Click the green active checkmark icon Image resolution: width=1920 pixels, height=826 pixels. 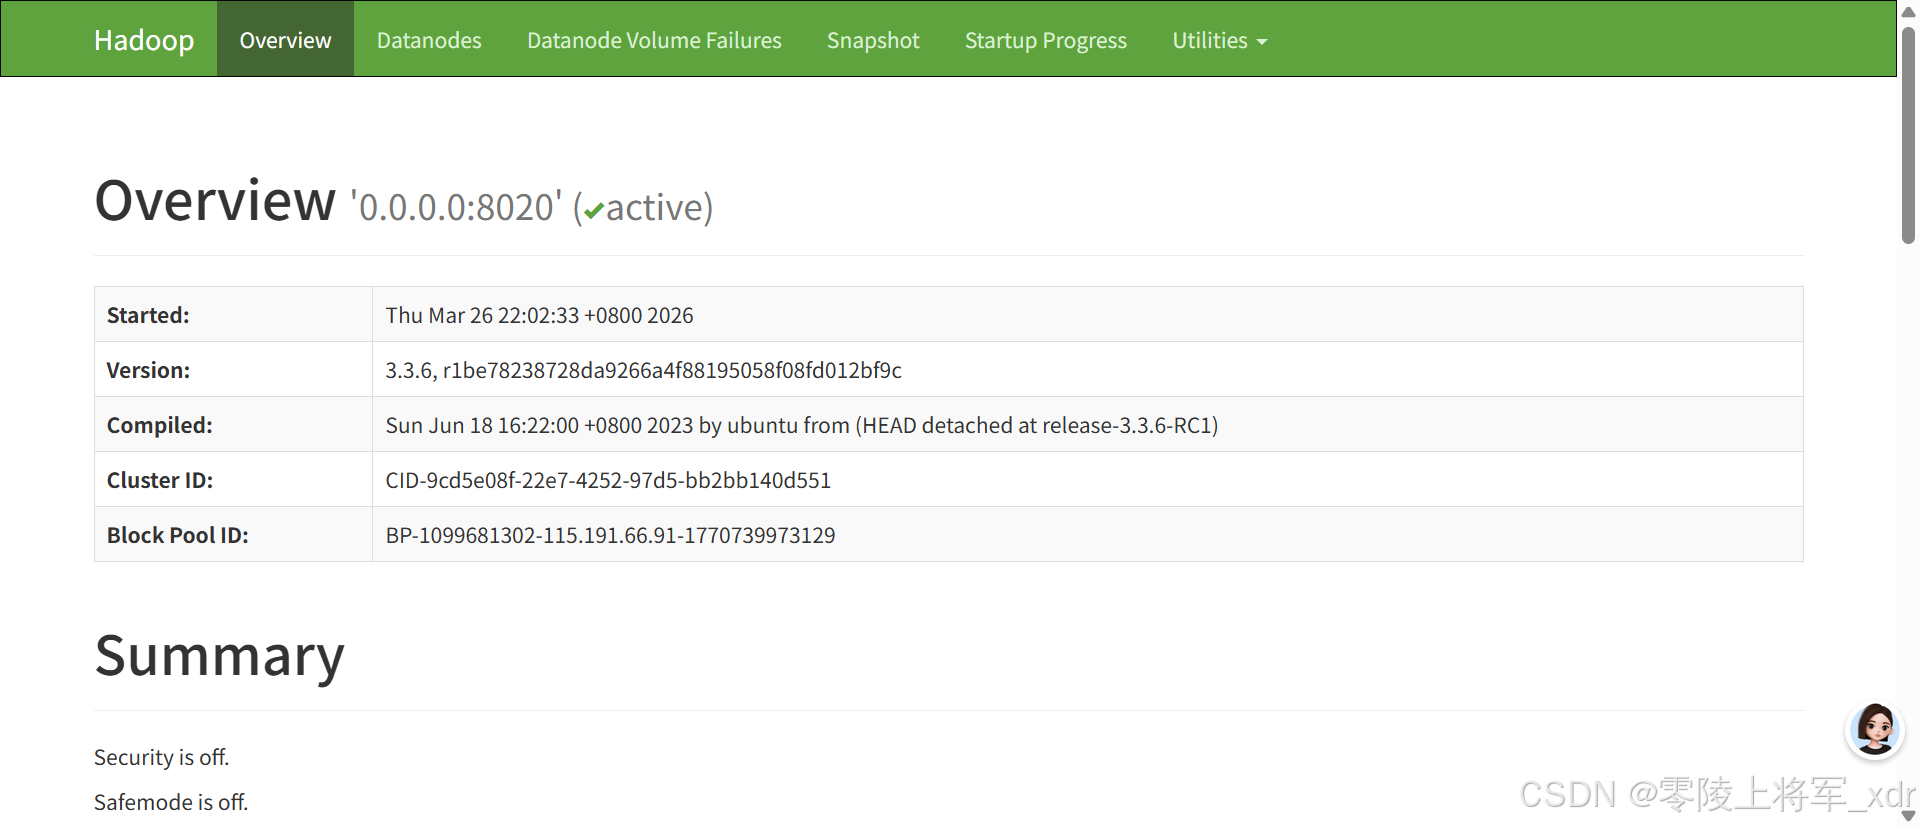click(x=594, y=210)
